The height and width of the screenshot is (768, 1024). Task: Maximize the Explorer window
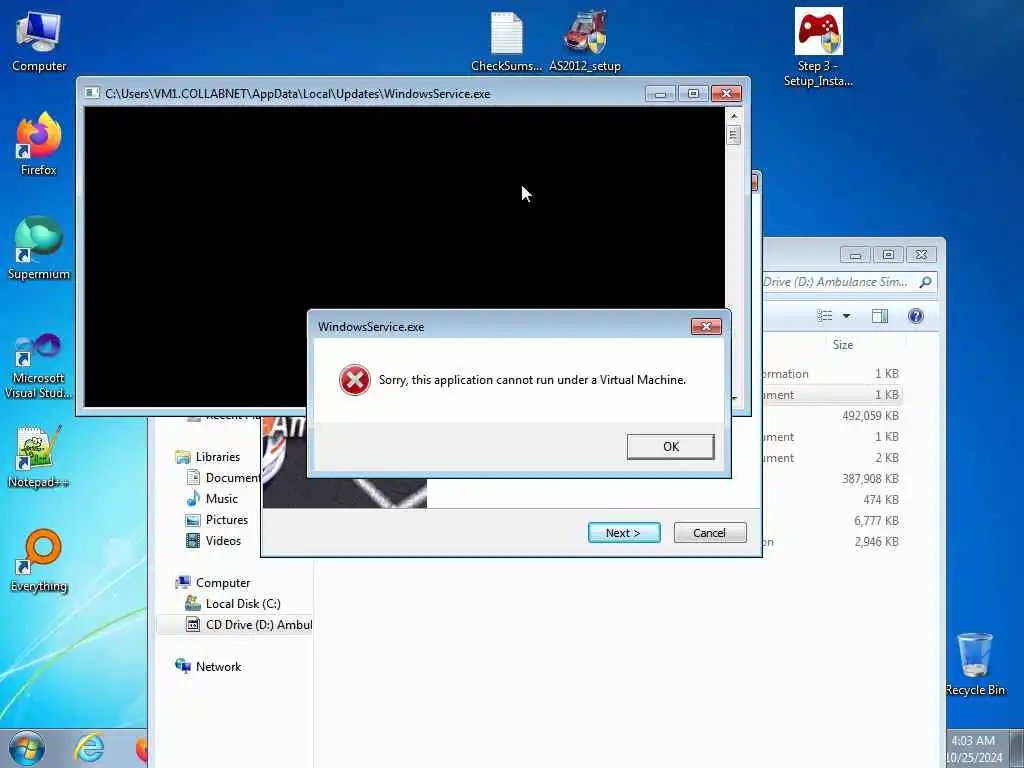[888, 255]
